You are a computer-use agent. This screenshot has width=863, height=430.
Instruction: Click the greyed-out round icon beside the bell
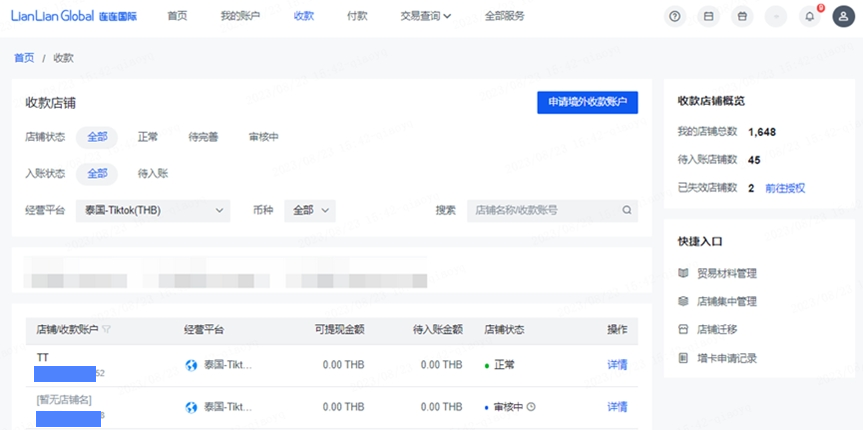click(x=776, y=17)
